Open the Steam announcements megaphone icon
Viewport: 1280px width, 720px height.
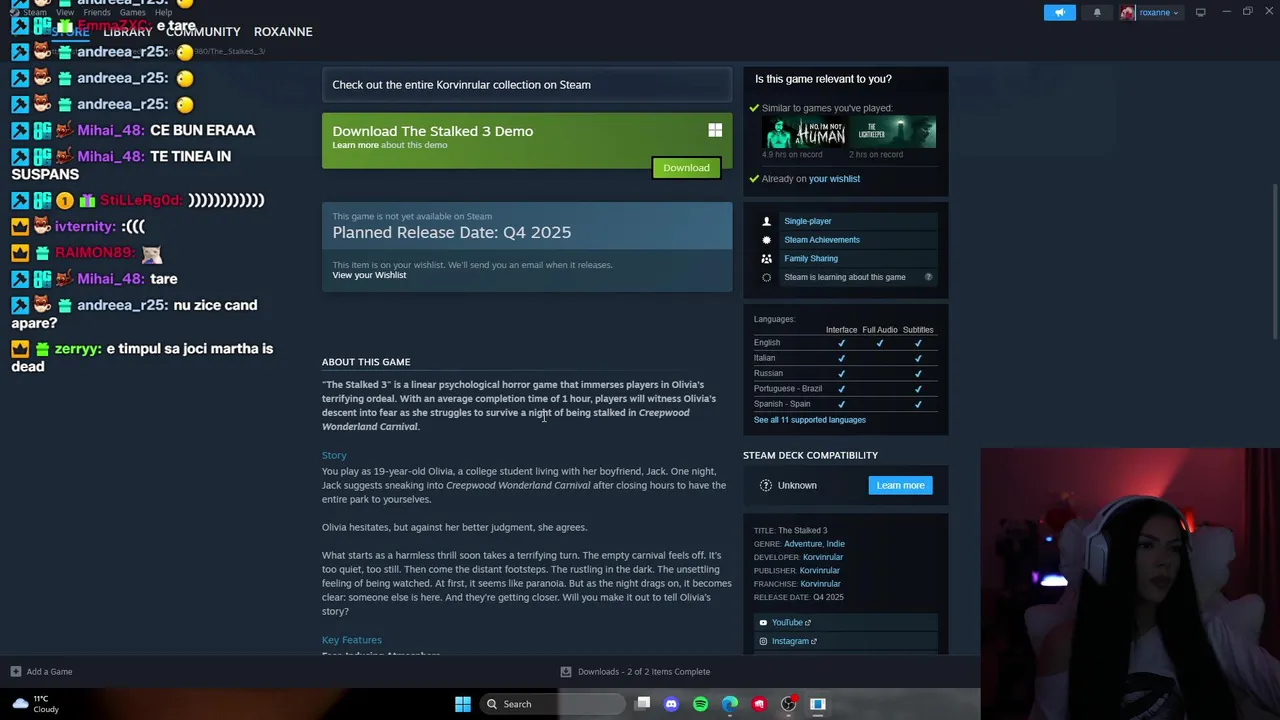[x=1060, y=12]
